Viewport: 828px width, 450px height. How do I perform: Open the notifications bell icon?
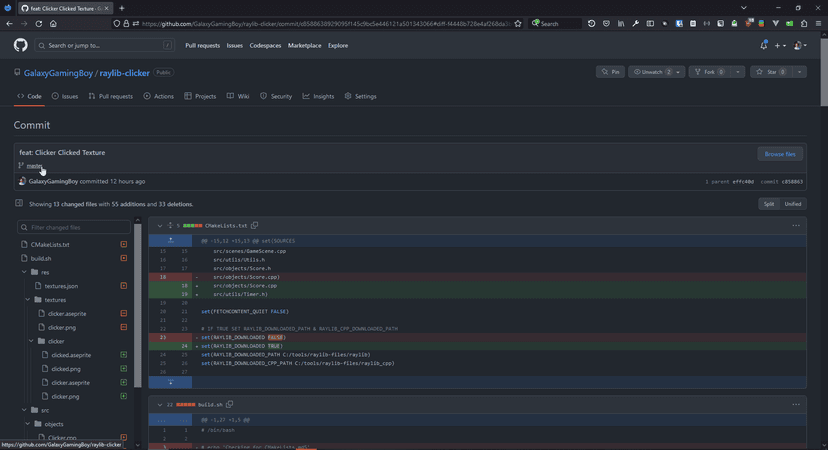pos(763,45)
